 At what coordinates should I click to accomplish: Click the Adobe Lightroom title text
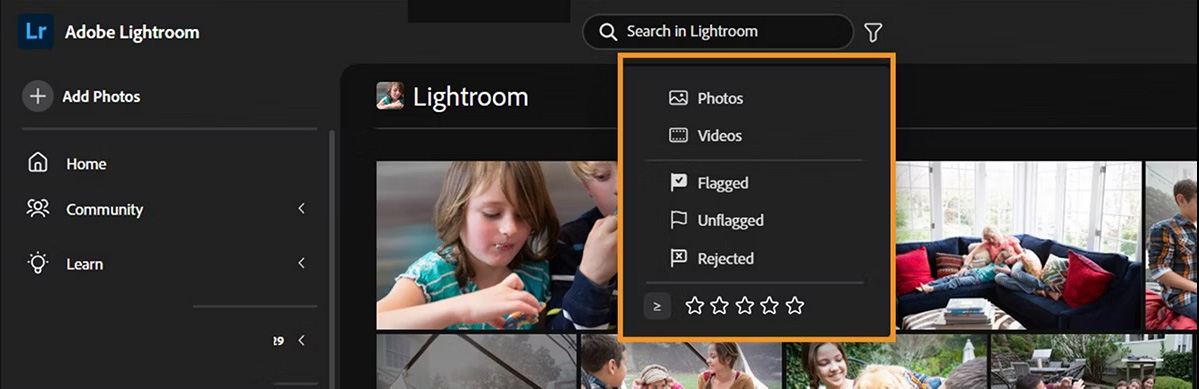132,32
